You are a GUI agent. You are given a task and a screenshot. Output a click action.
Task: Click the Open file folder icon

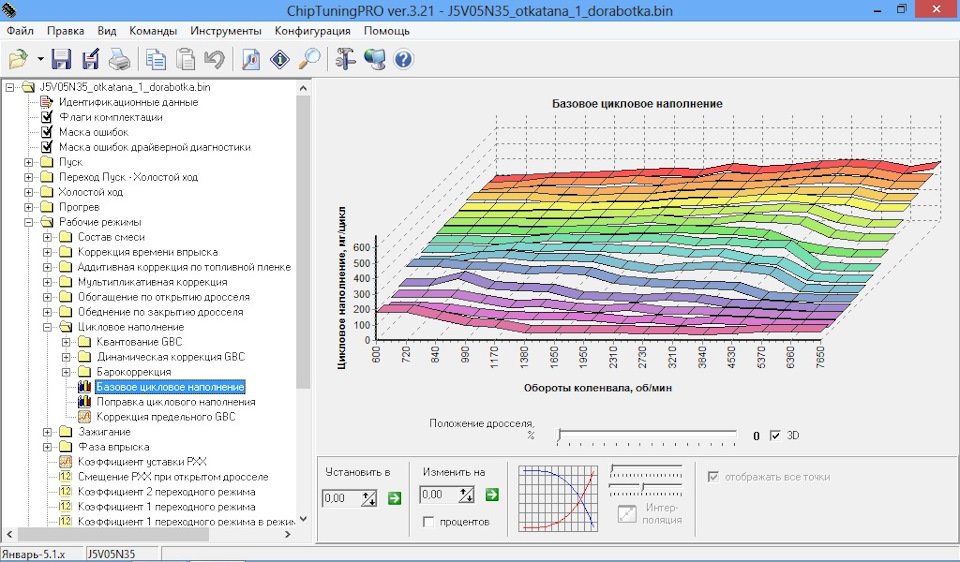pos(17,59)
